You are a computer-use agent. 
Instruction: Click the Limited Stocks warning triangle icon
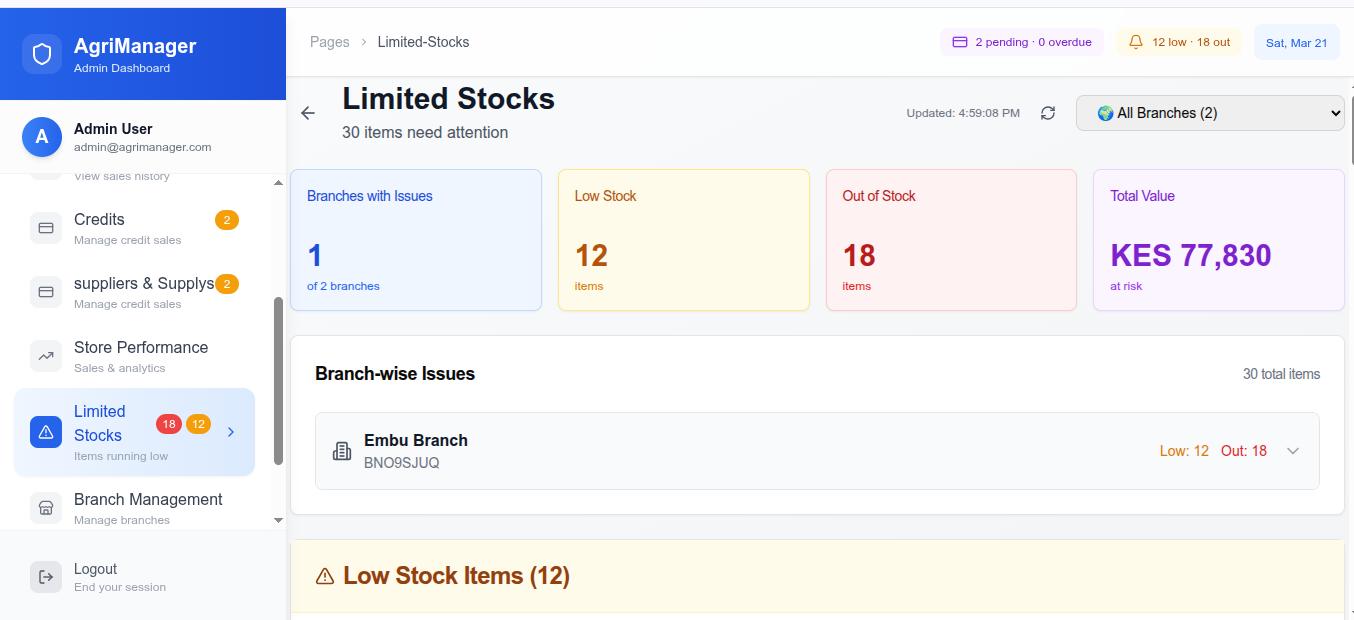coord(46,432)
